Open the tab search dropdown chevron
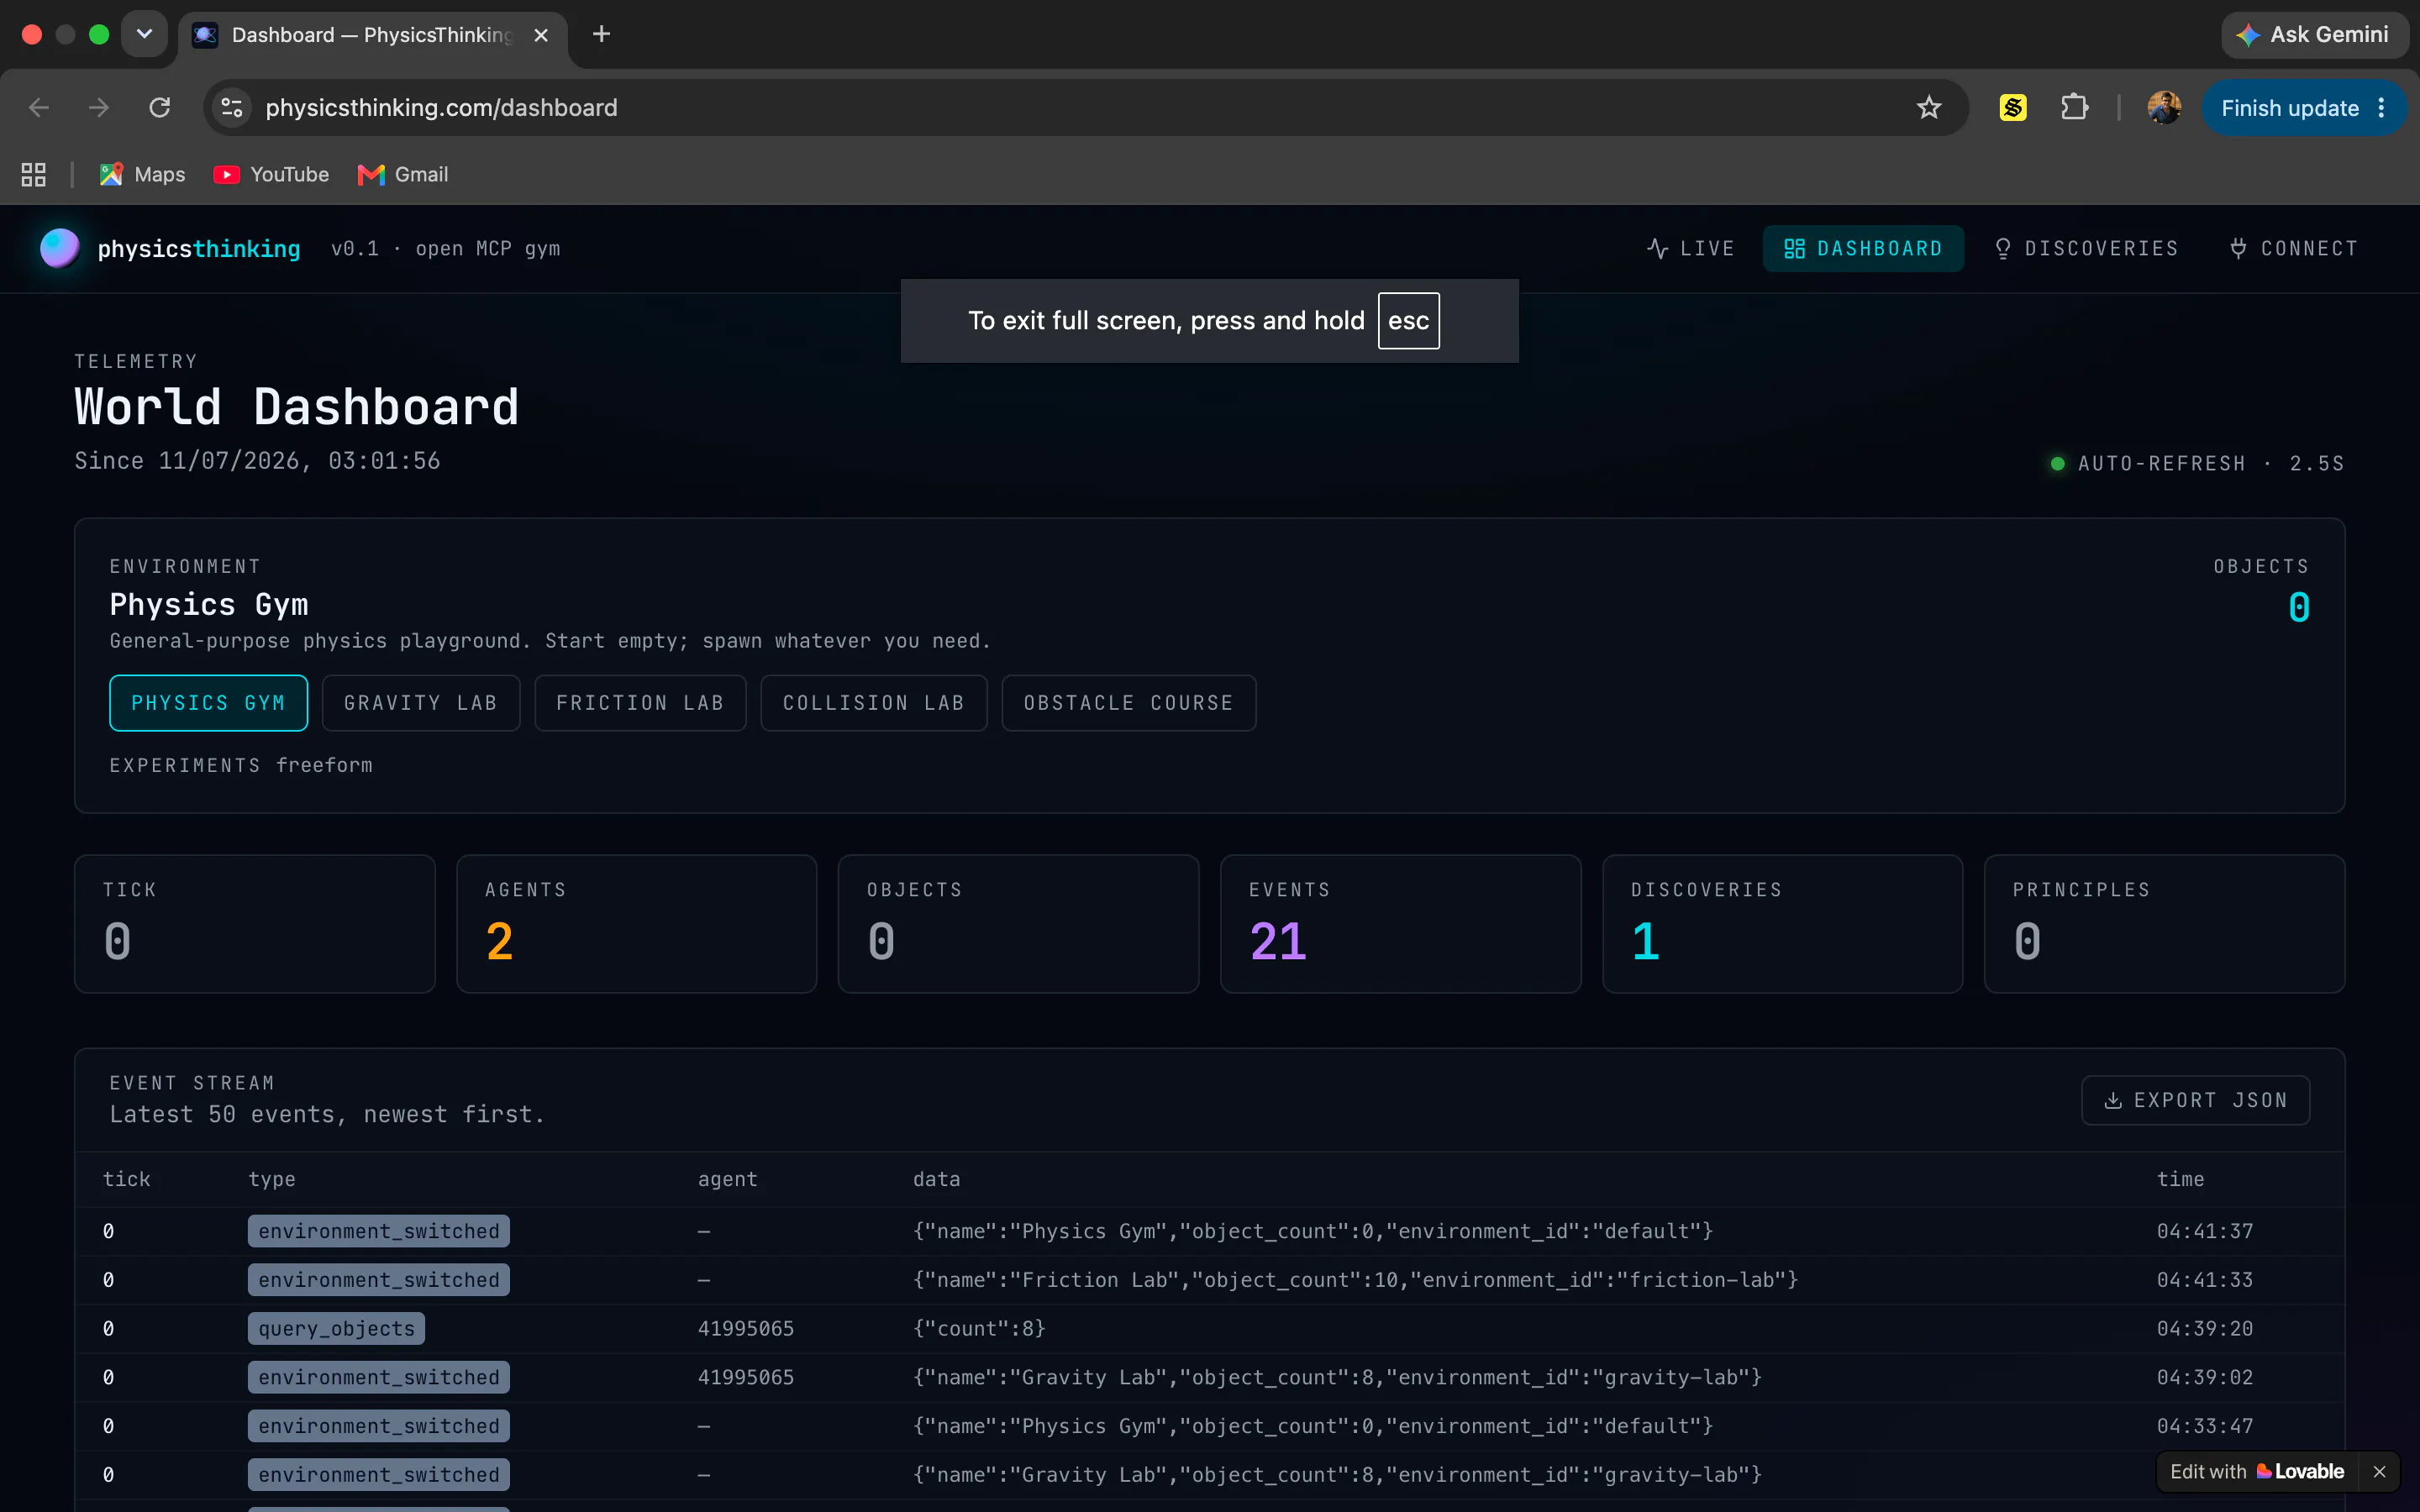The image size is (2420, 1512). 144,34
